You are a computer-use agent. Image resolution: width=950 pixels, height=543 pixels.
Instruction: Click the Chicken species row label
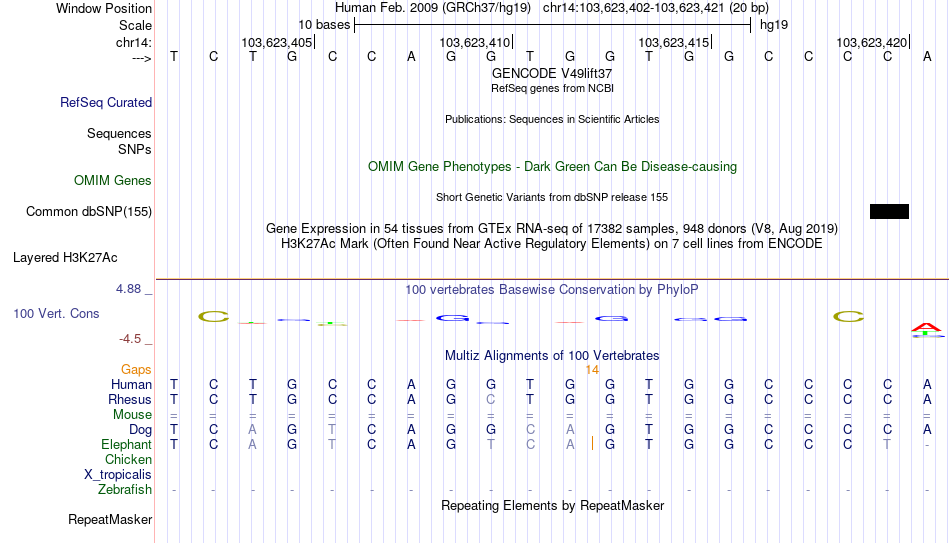[x=128, y=459]
